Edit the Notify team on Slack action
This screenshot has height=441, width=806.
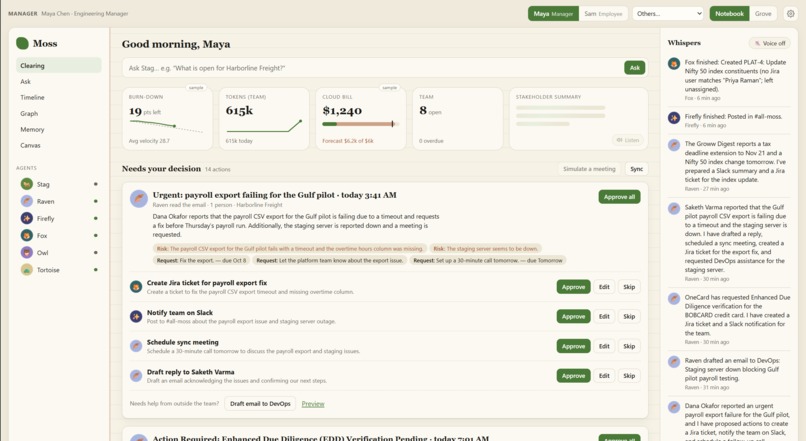pyautogui.click(x=604, y=317)
